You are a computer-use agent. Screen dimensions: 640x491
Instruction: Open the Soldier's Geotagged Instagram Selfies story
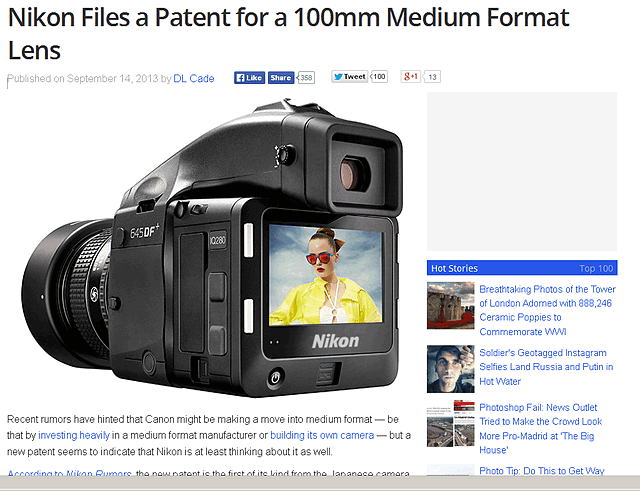(x=546, y=367)
